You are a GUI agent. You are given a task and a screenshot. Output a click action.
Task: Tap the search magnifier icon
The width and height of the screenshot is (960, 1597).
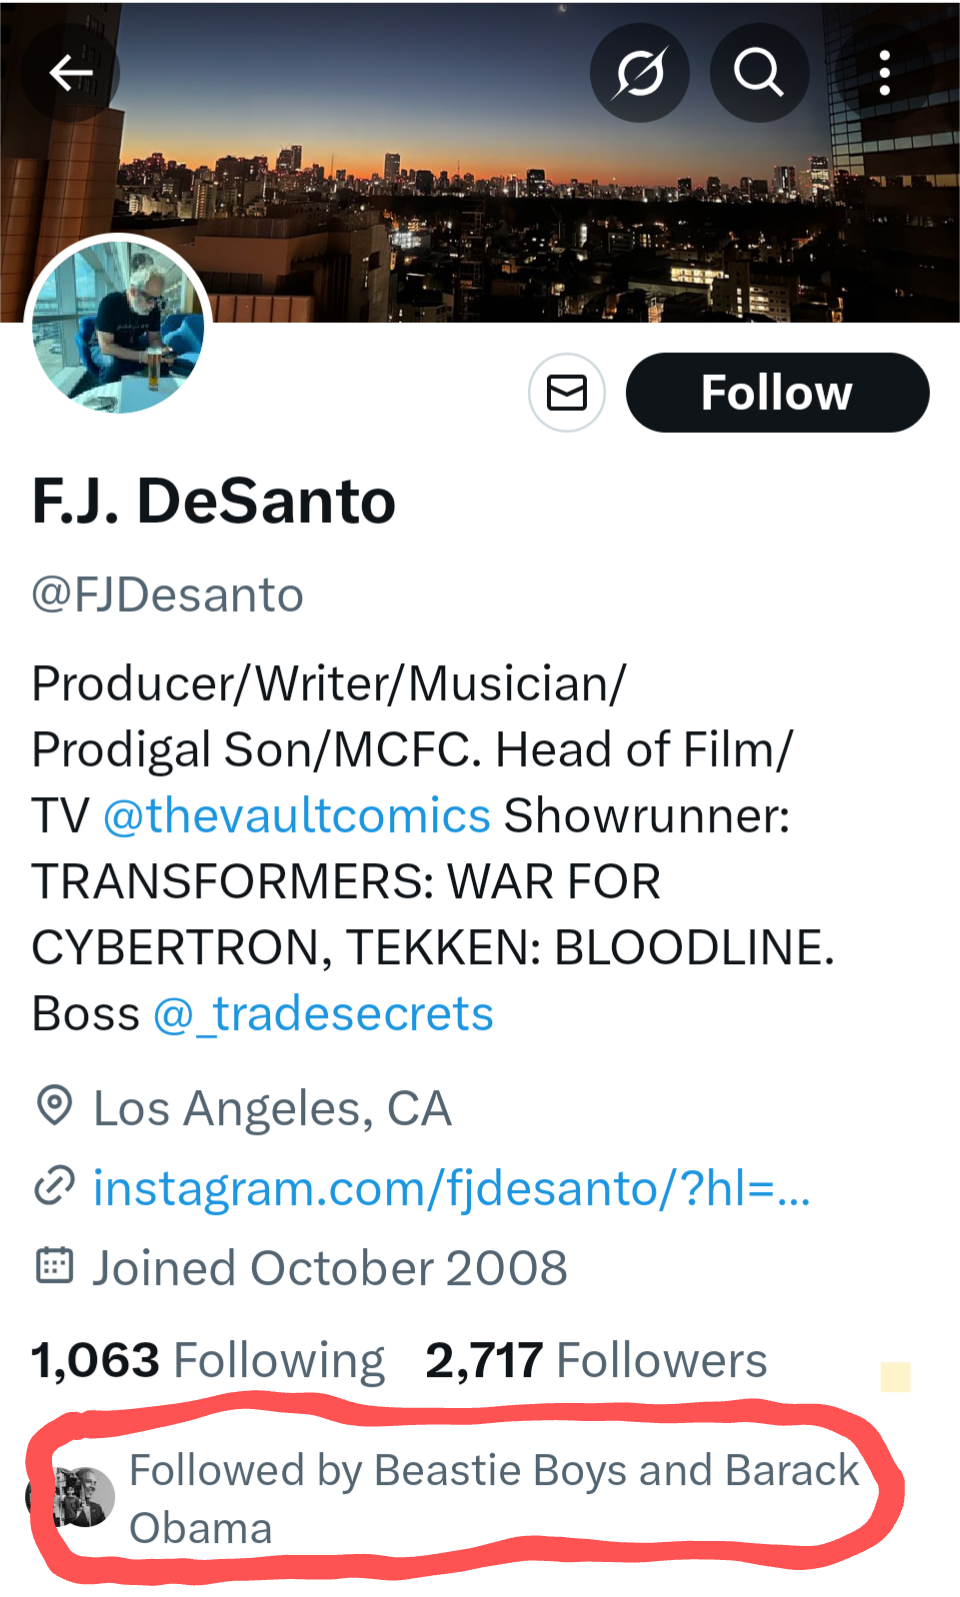[759, 72]
